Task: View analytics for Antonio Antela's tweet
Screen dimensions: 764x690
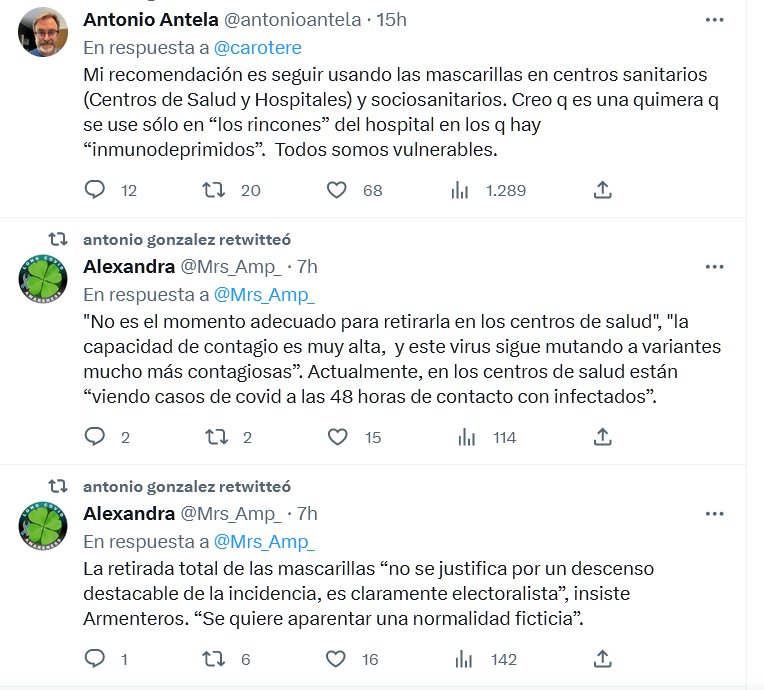Action: pos(461,190)
